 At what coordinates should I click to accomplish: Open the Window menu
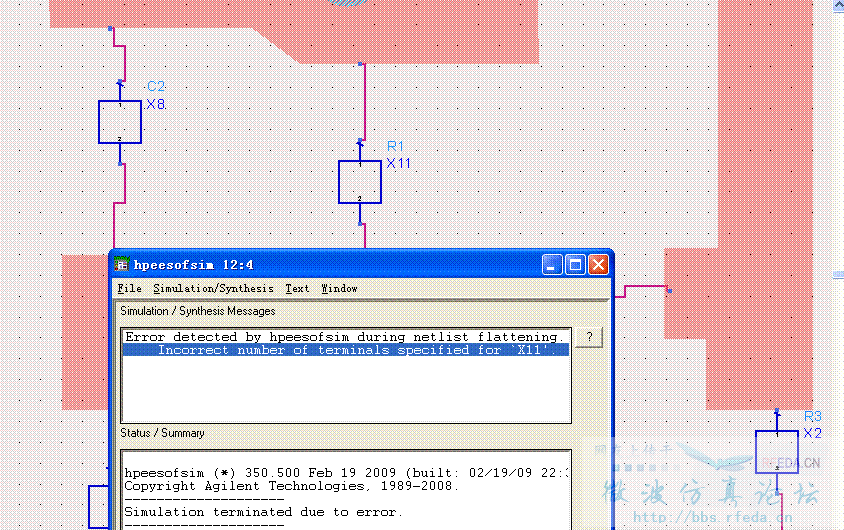click(339, 288)
